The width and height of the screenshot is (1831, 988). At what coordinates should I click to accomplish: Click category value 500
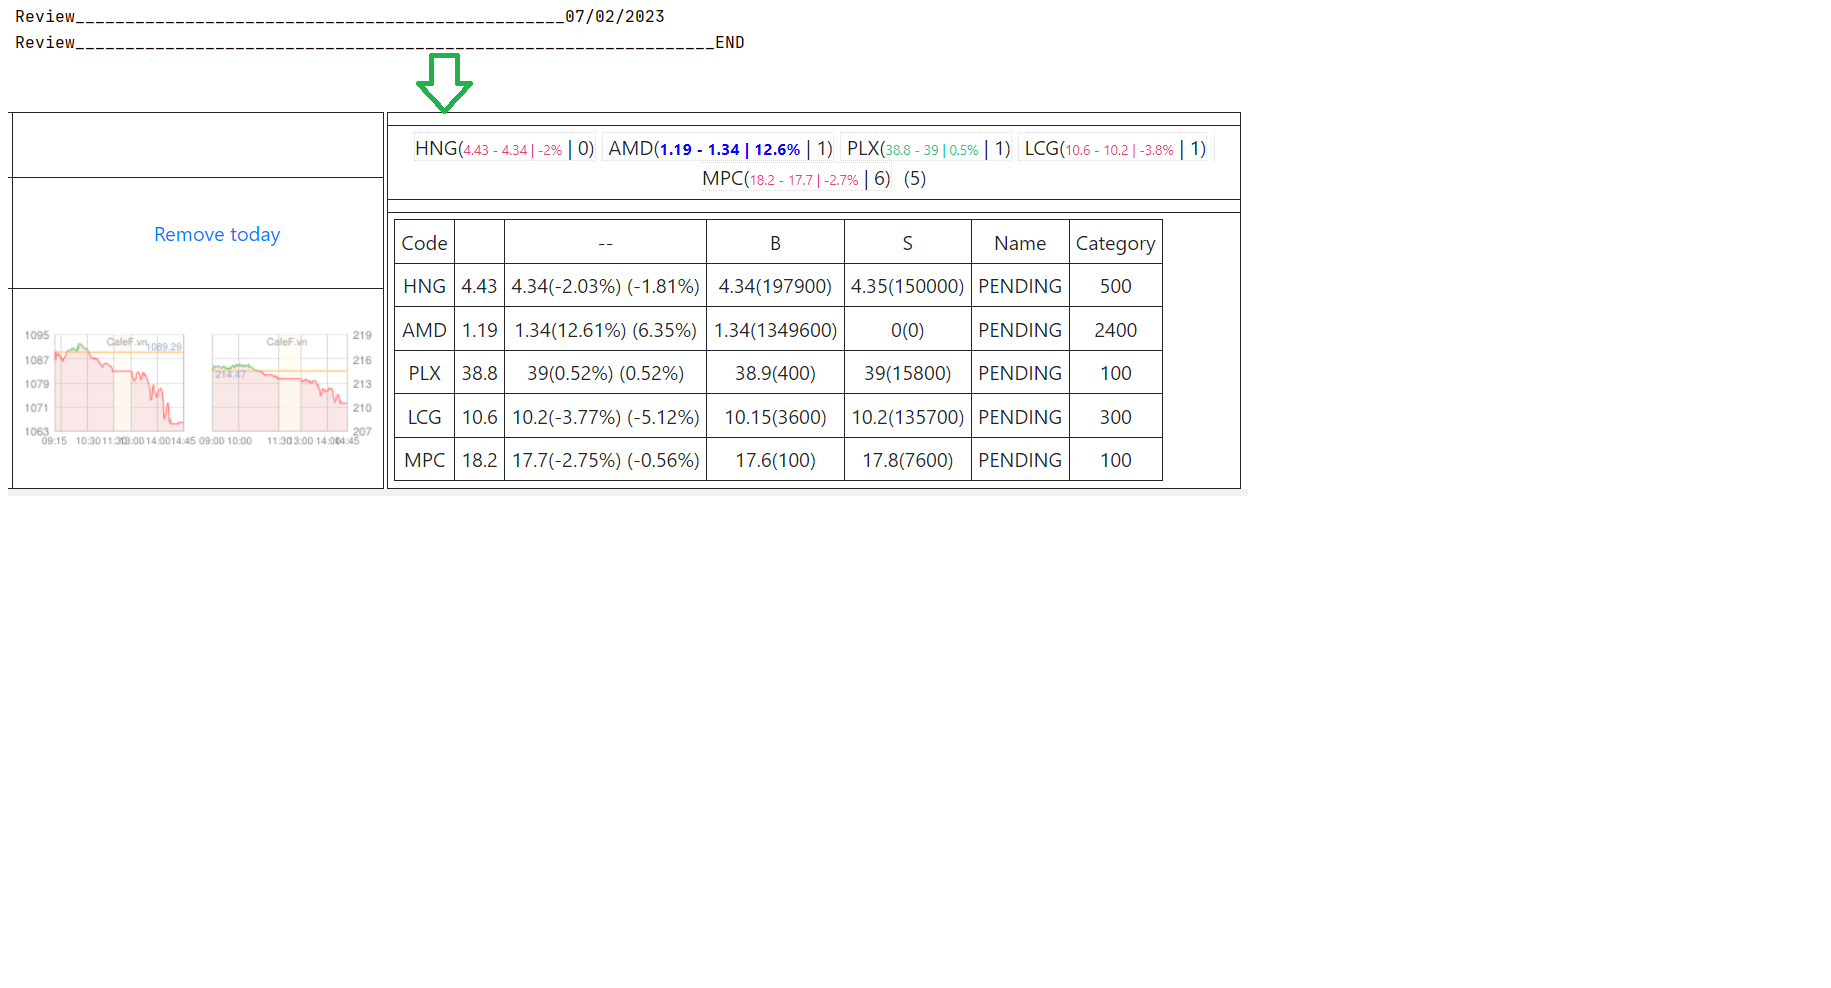[1115, 286]
